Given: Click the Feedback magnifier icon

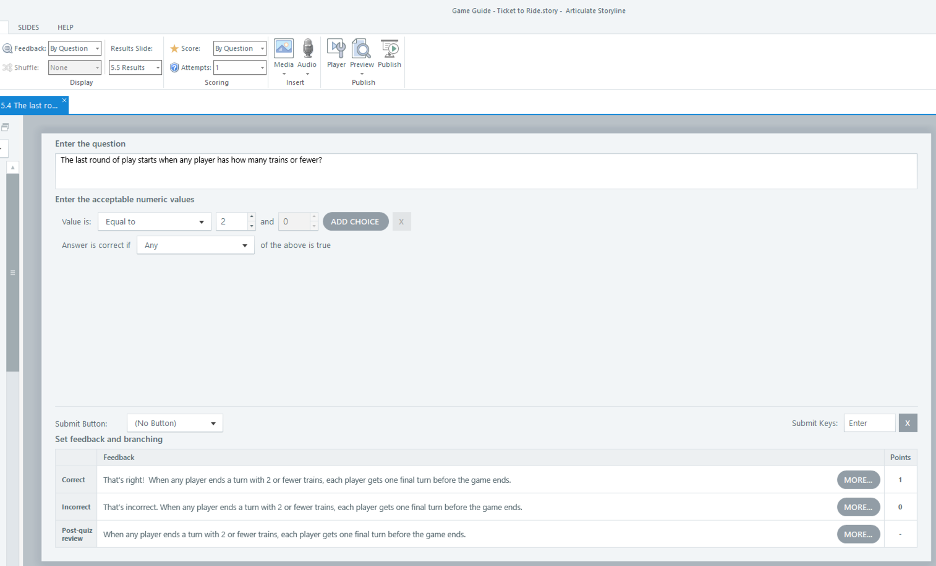Looking at the screenshot, I should (7, 48).
